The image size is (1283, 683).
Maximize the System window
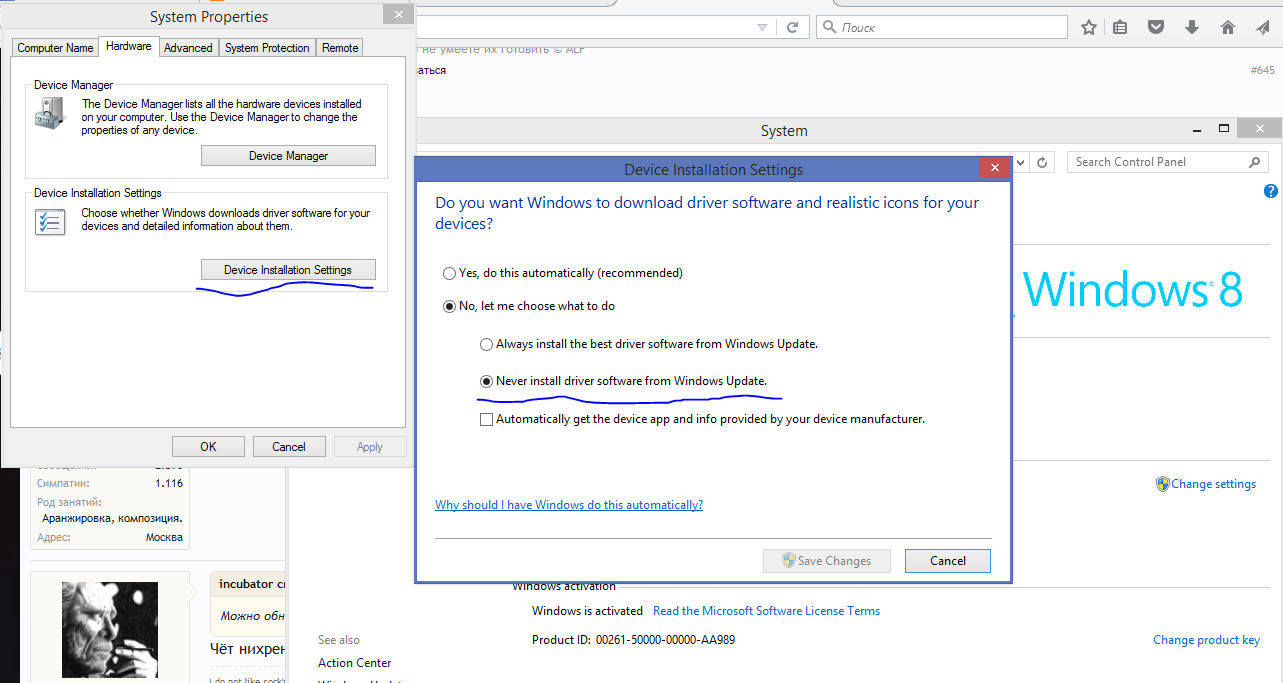1223,129
